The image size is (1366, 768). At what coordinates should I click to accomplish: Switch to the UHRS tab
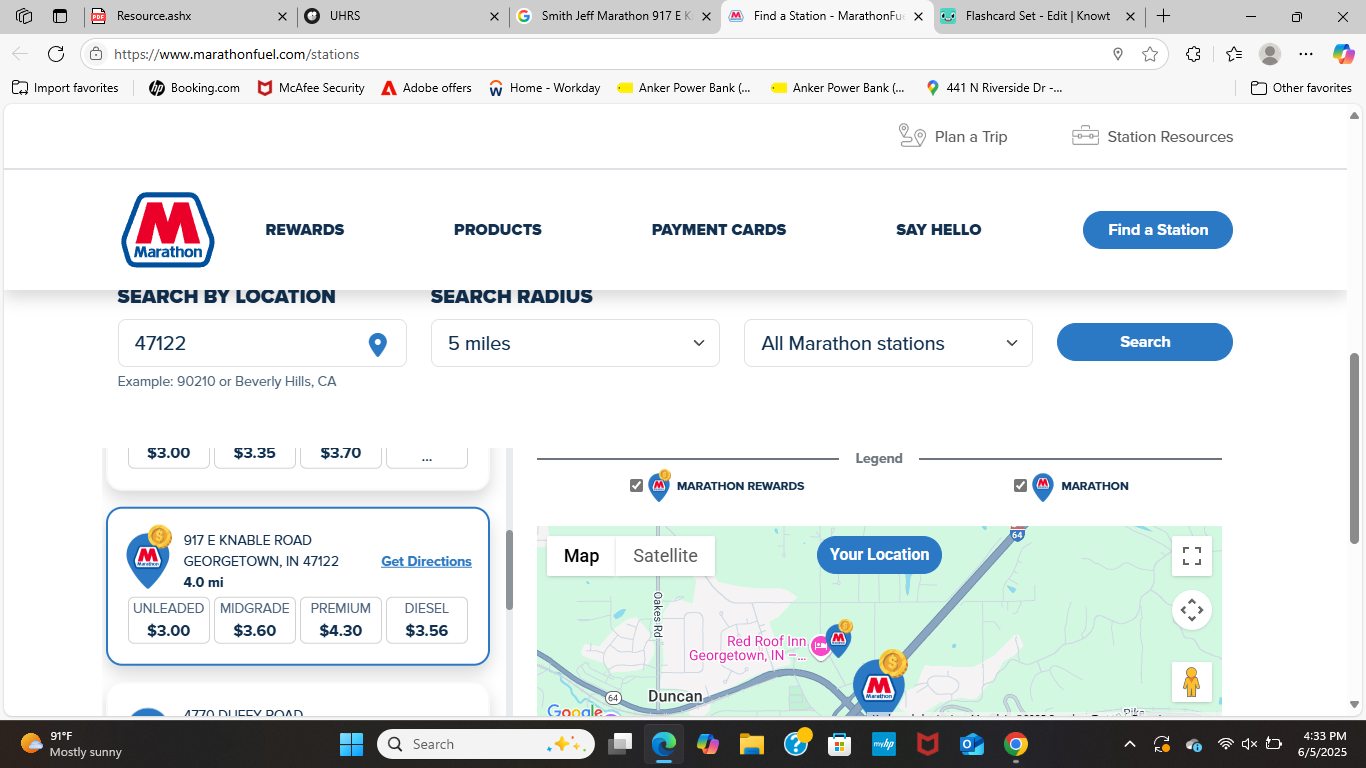point(402,16)
